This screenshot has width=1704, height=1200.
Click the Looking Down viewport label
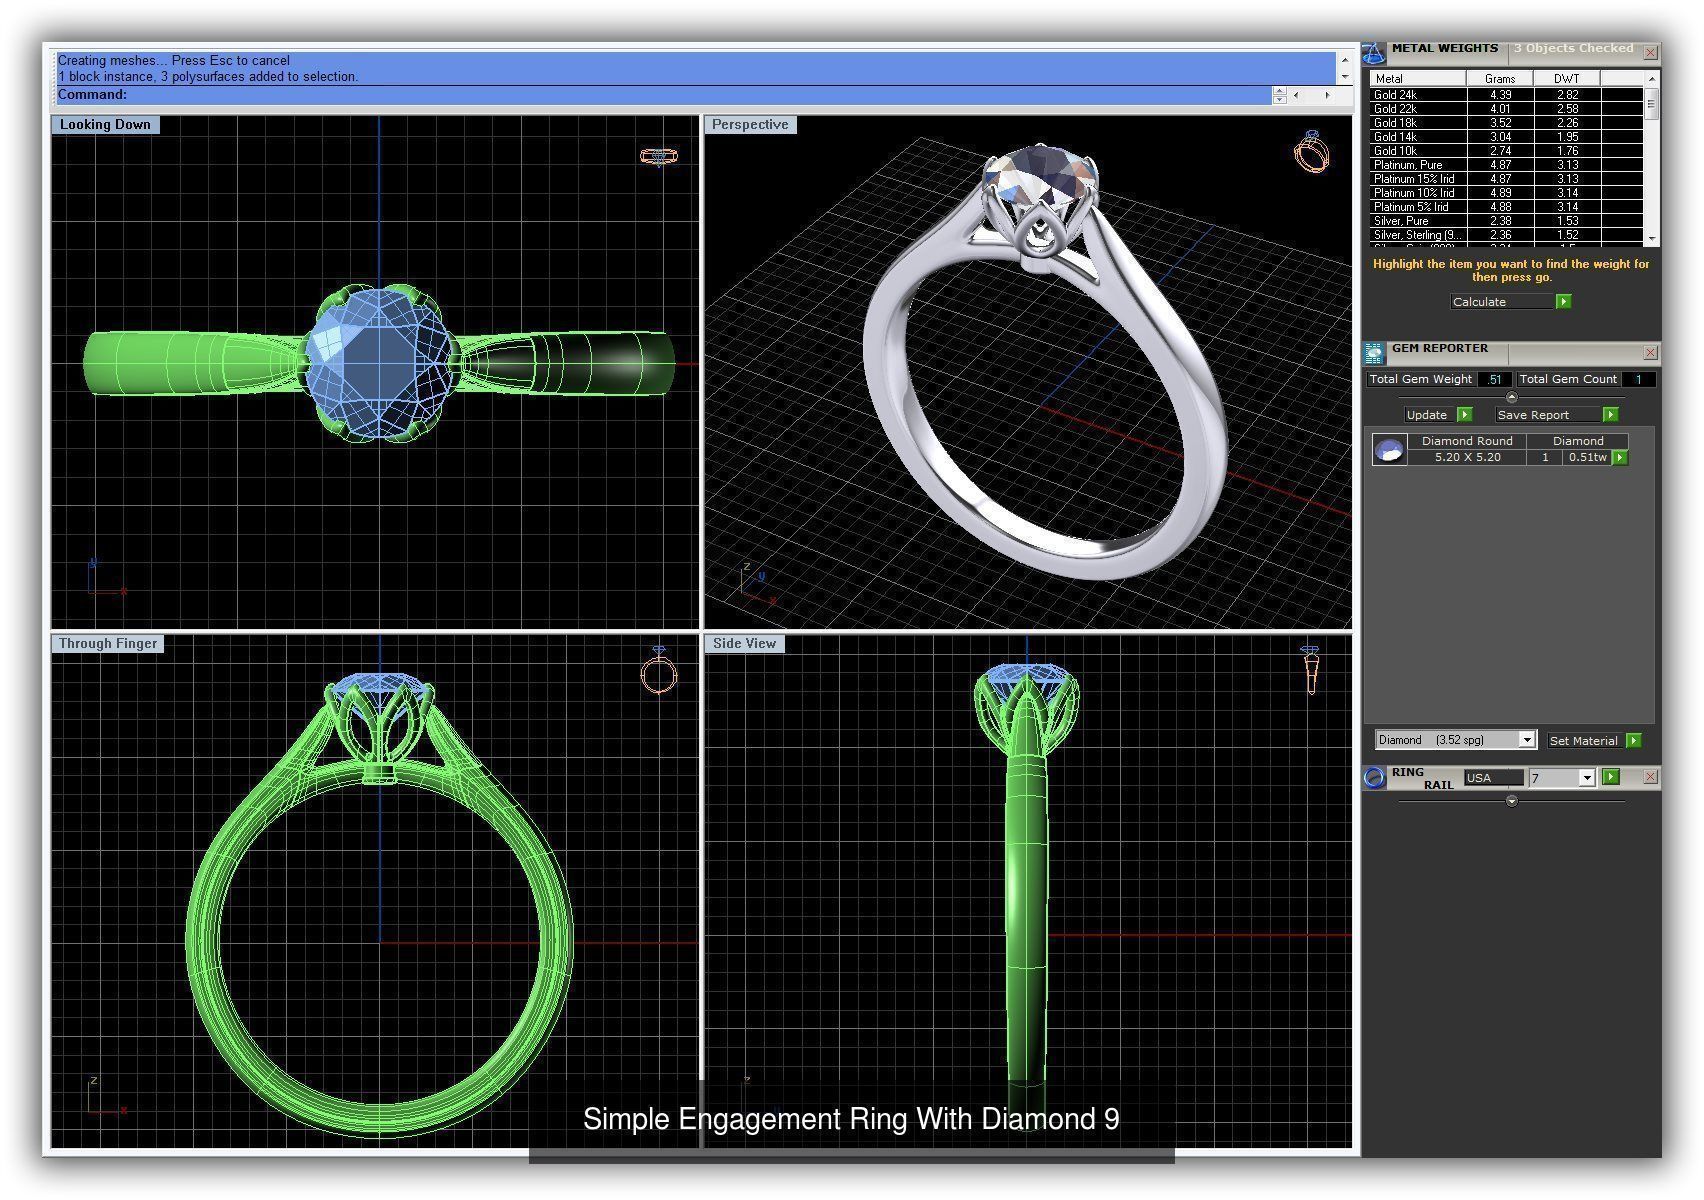pos(105,125)
